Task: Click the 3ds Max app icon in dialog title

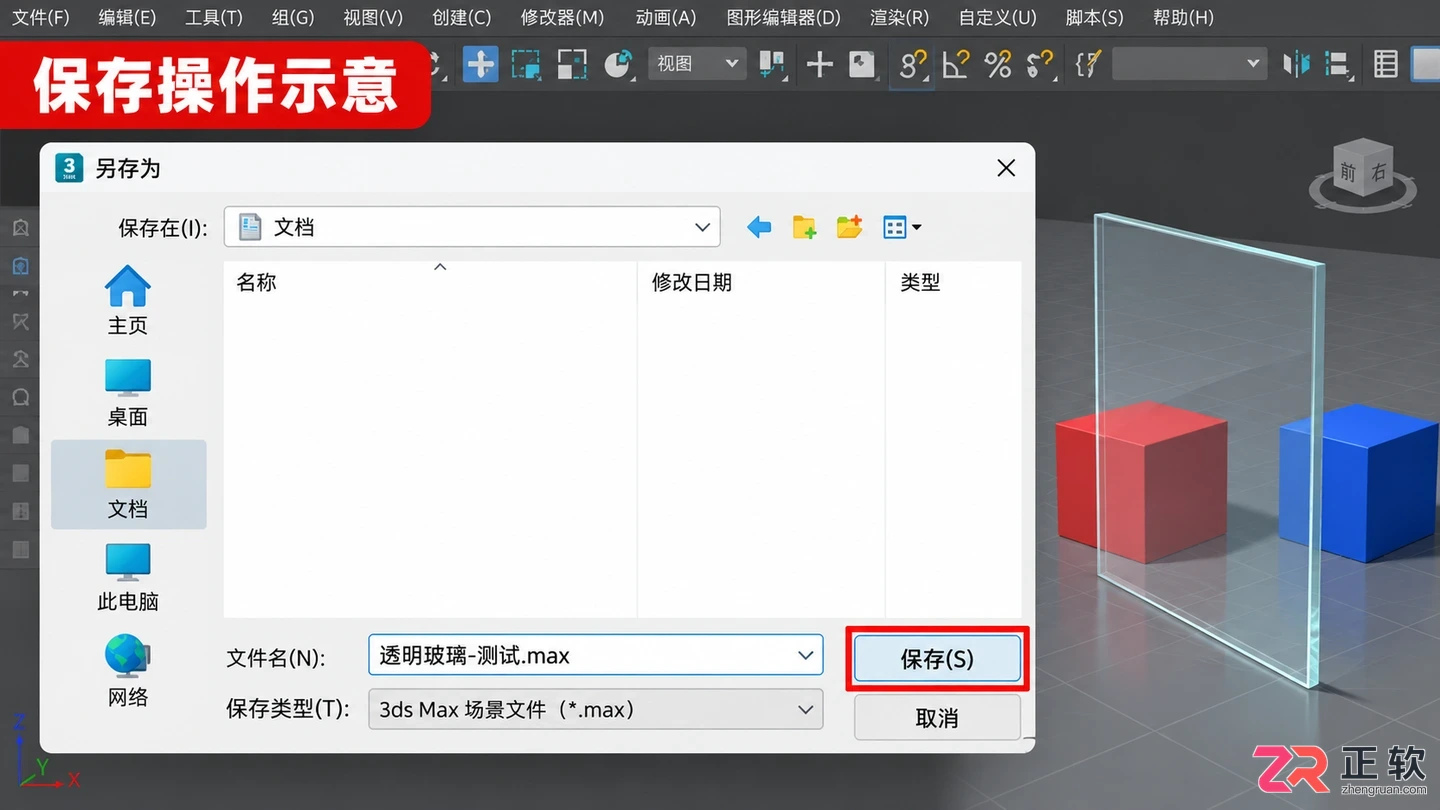Action: (69, 168)
